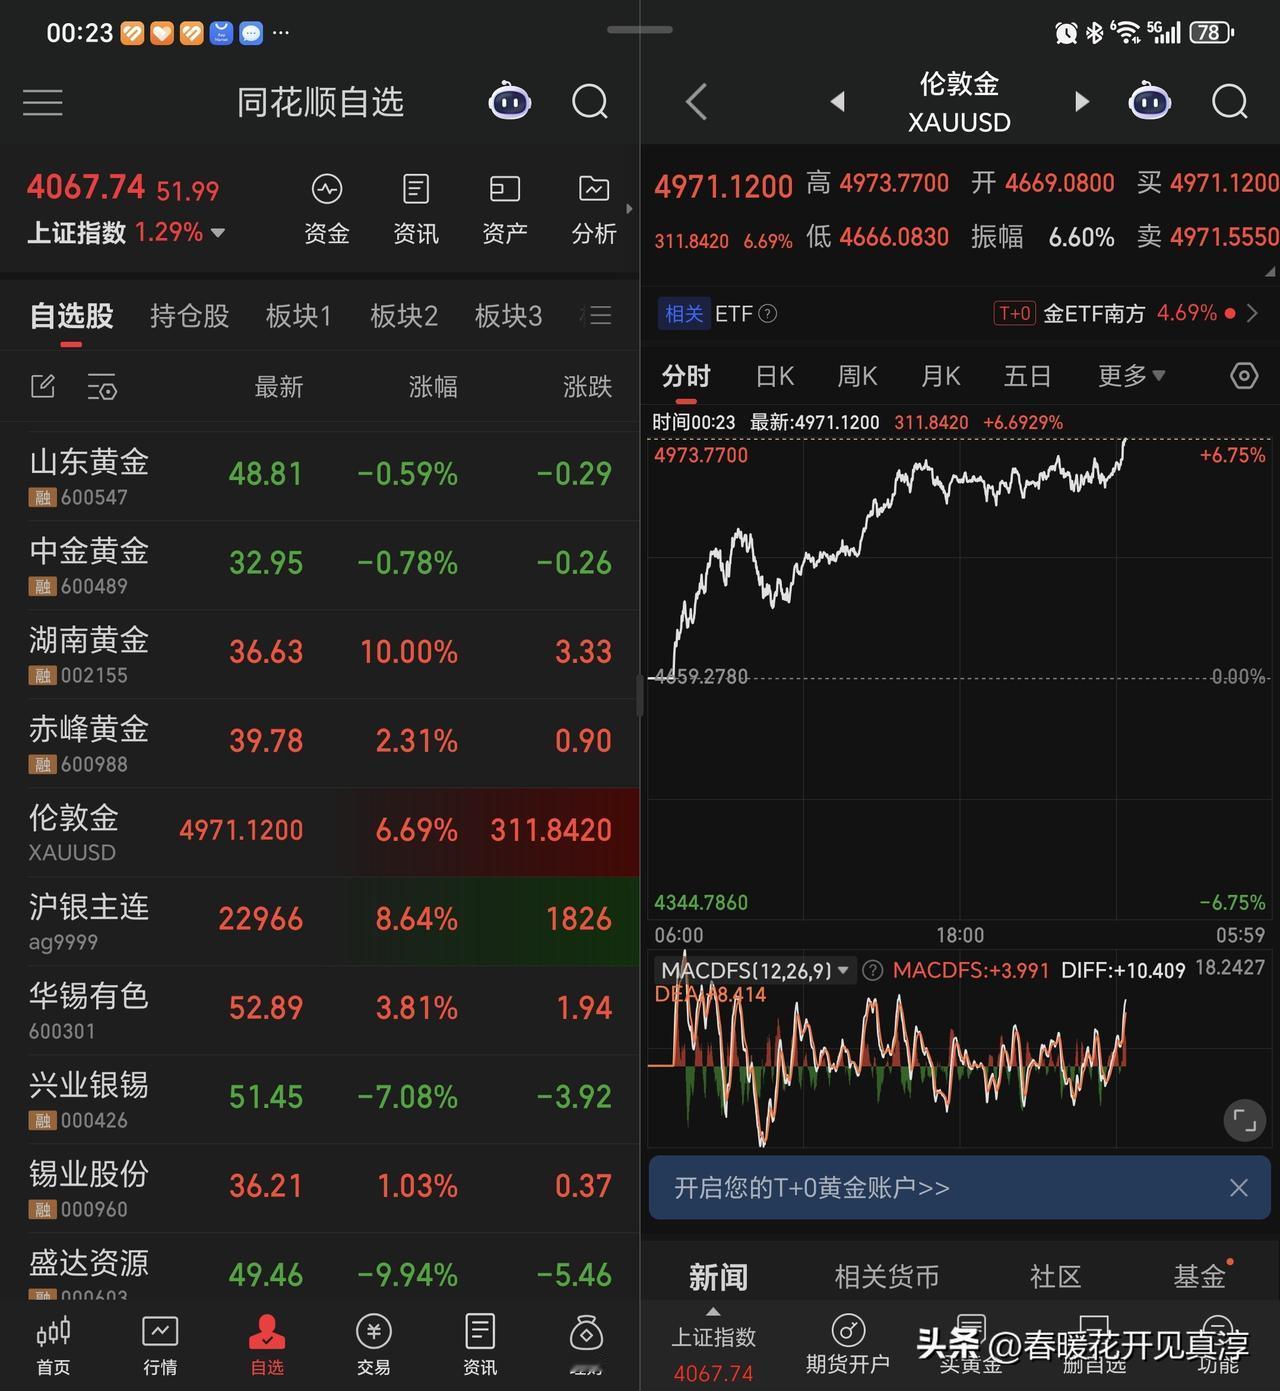Open 交易 in the bottom bar
Image resolution: width=1280 pixels, height=1391 pixels.
[x=373, y=1345]
